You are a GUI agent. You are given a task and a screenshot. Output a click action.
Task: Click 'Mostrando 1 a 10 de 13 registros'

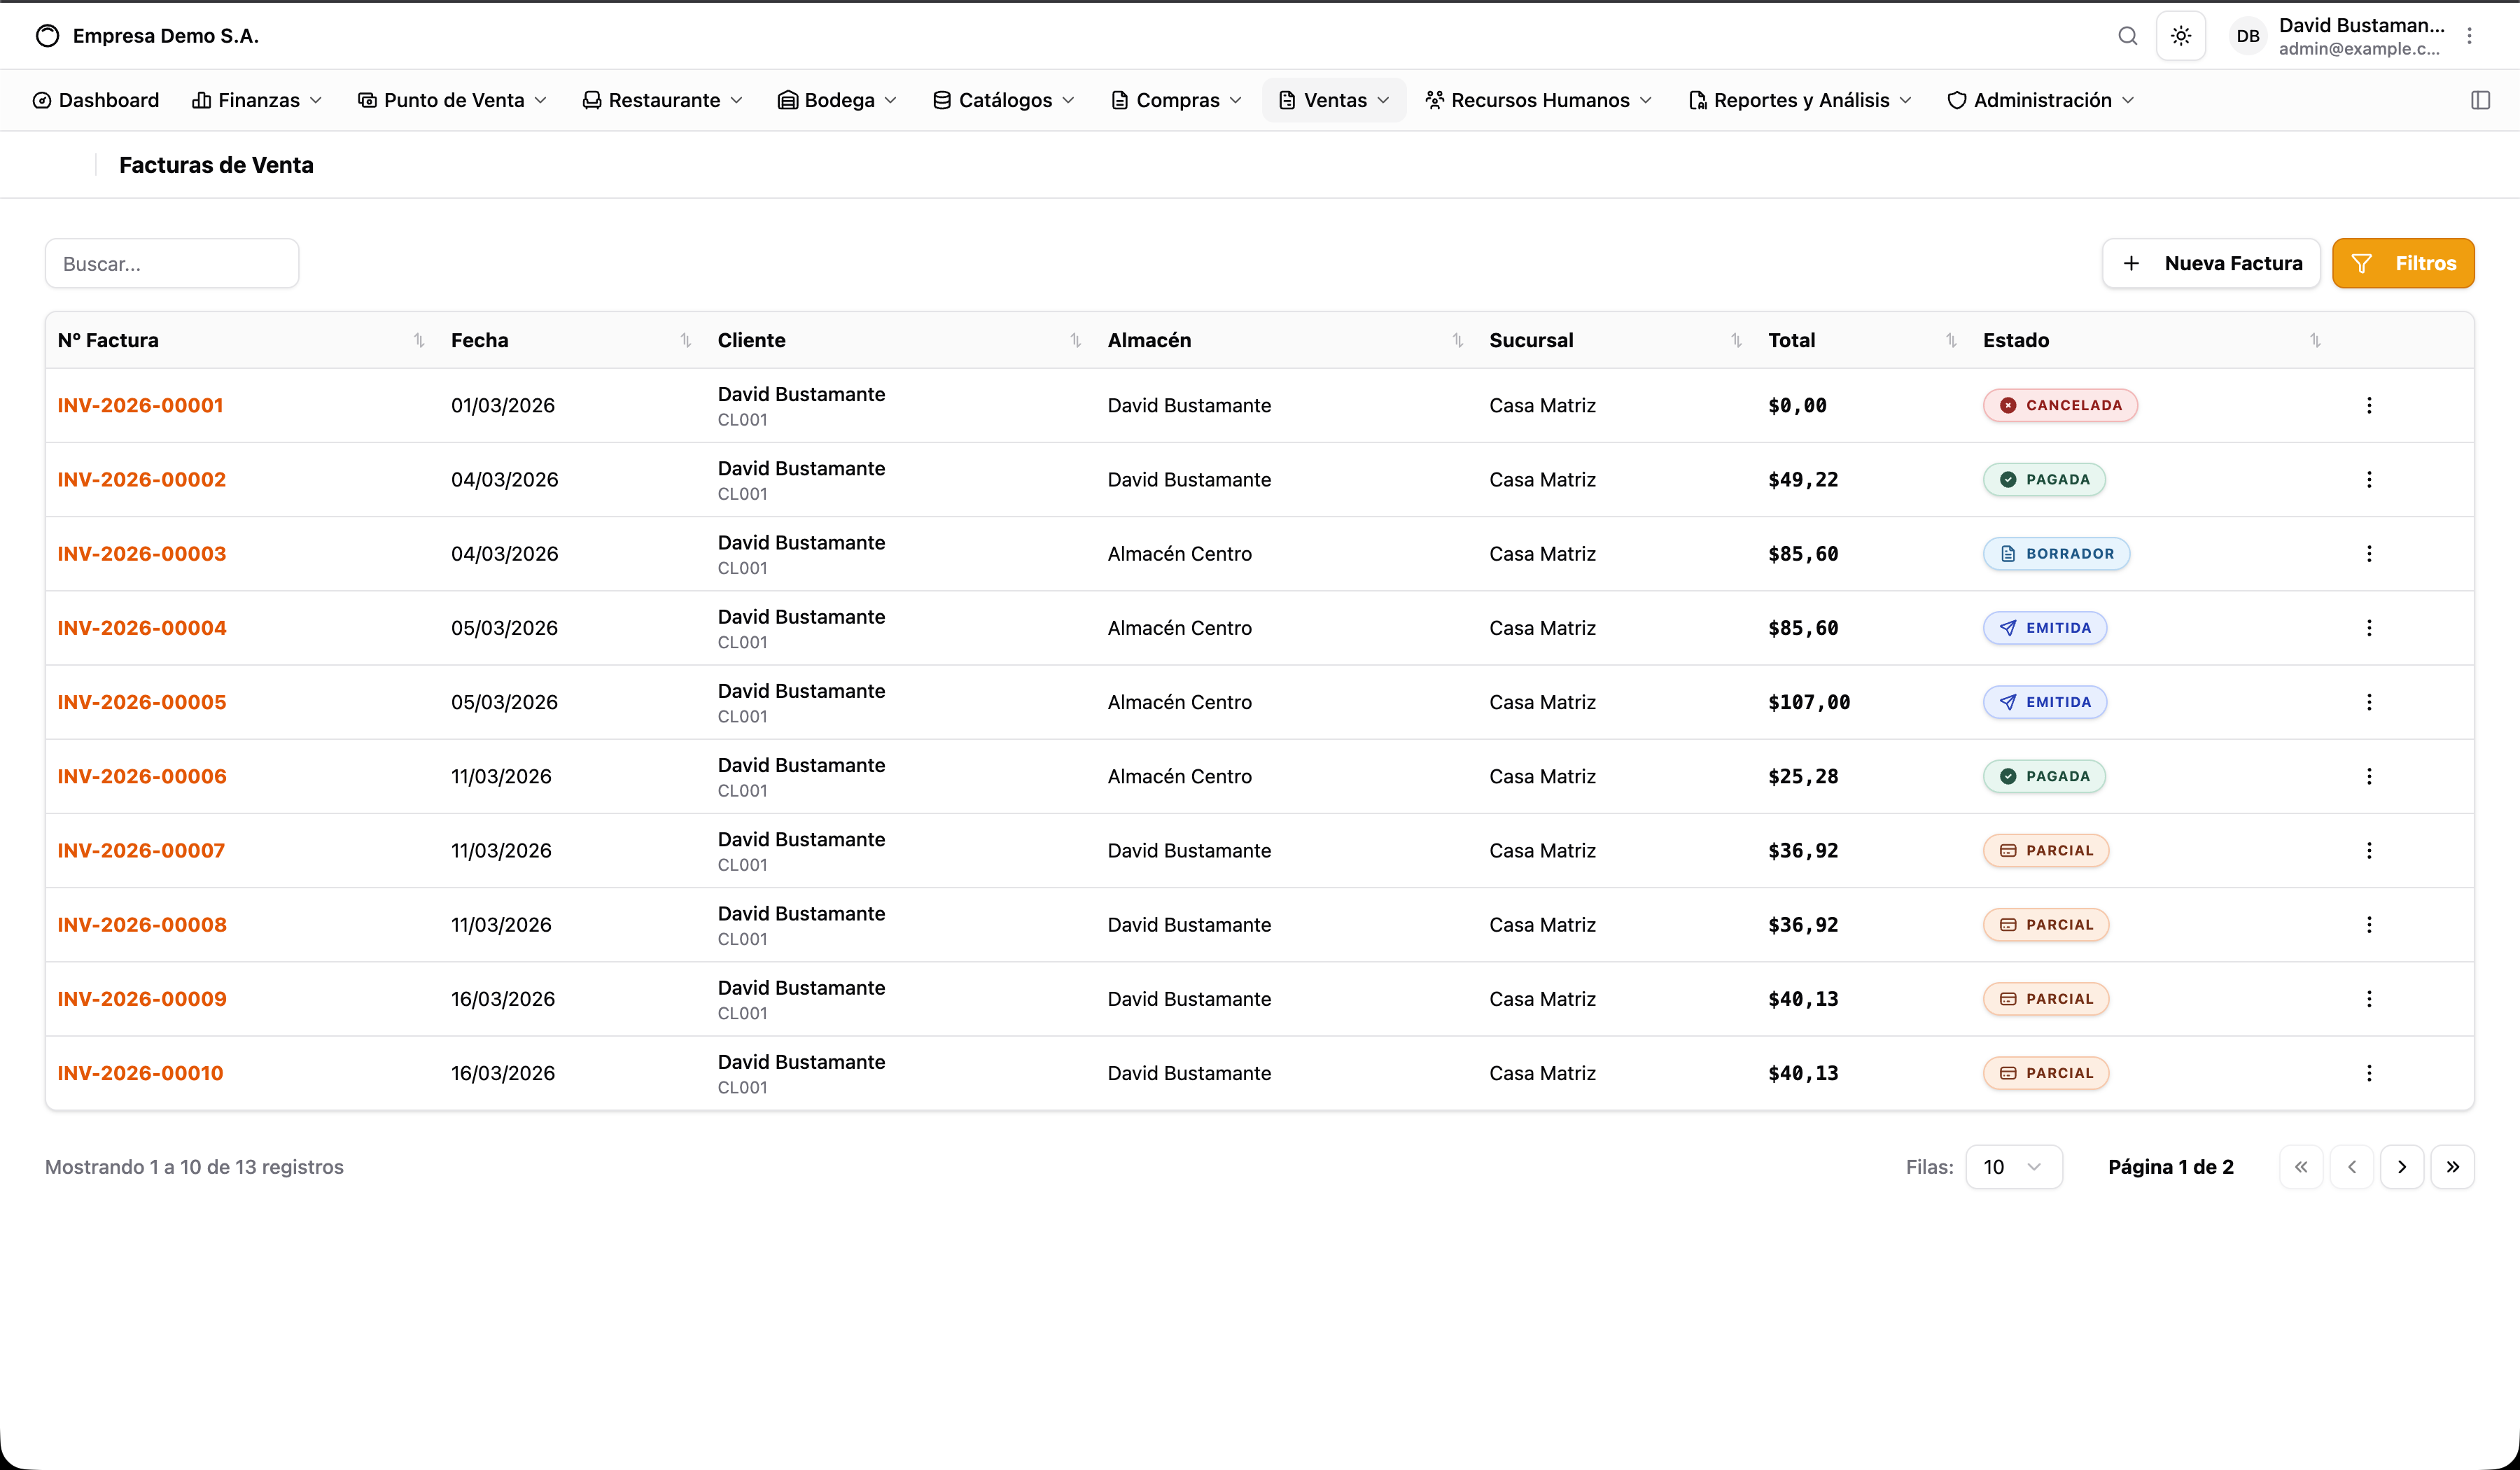[194, 1167]
